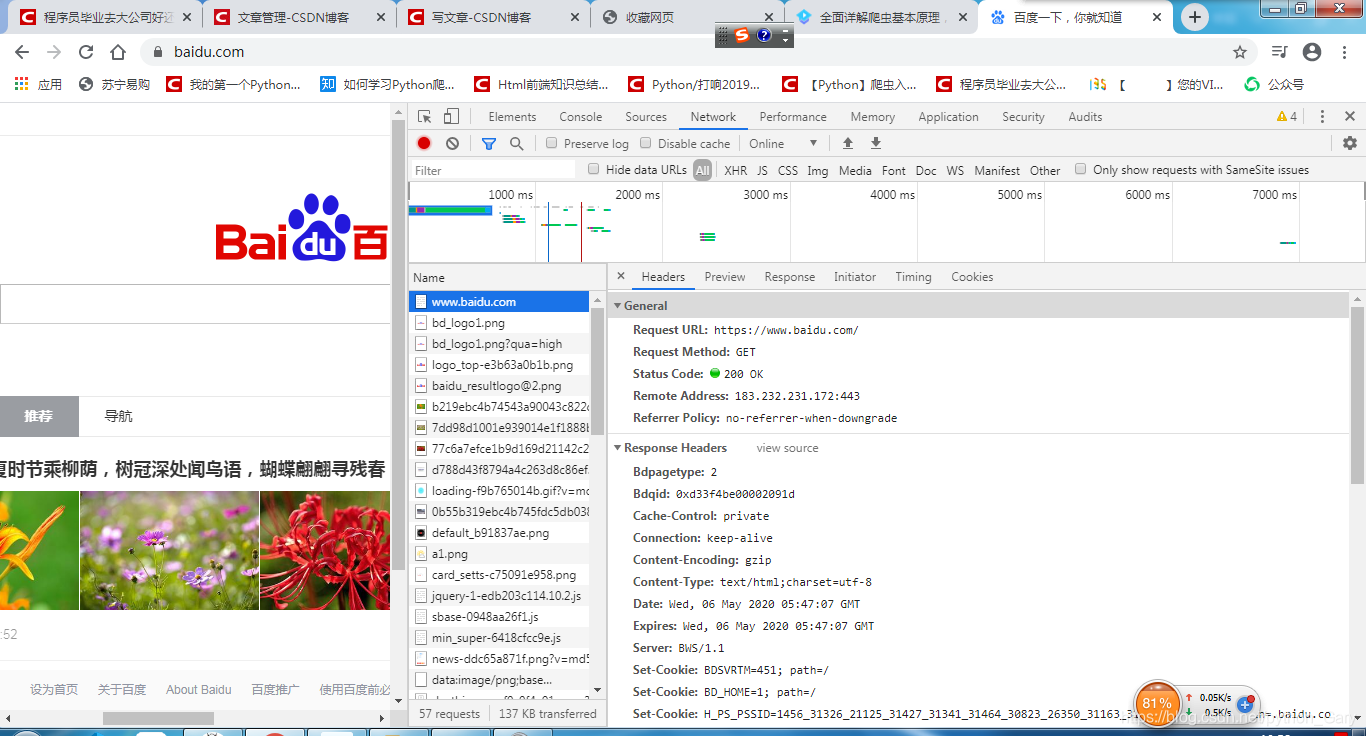Switch to the Sources panel tab
The height and width of the screenshot is (736, 1366).
pos(646,117)
